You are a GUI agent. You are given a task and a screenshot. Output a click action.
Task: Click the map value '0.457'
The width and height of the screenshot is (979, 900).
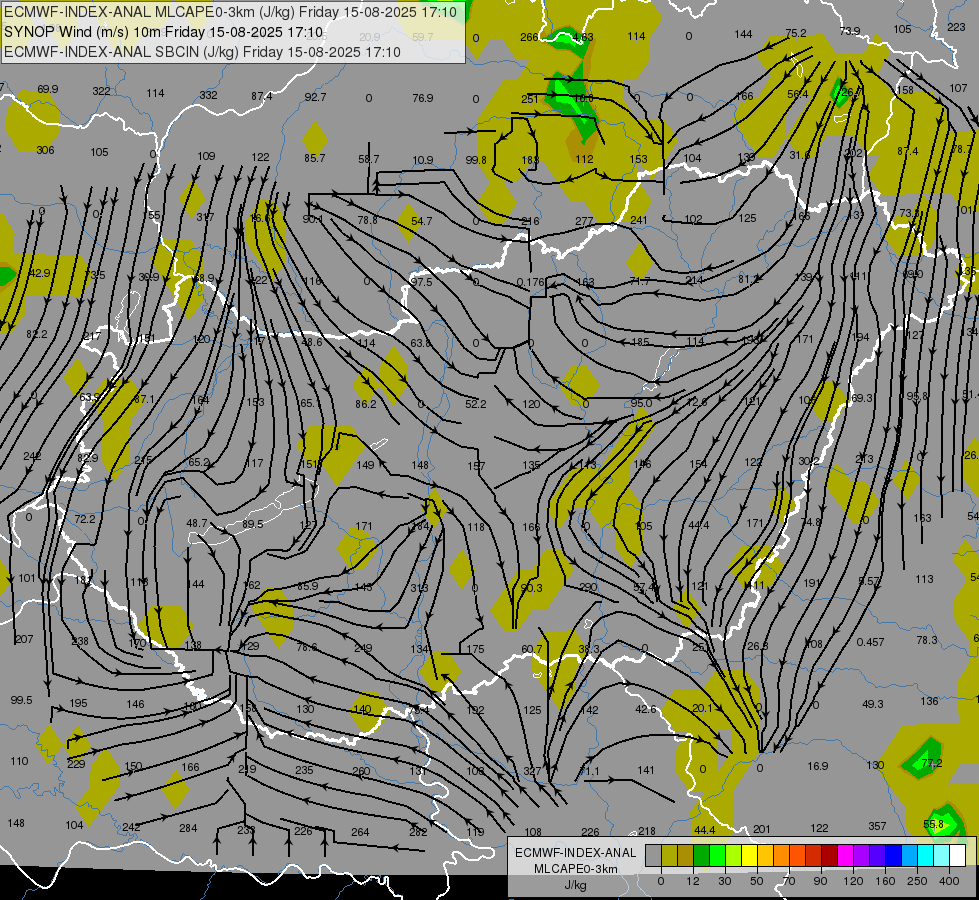coord(870,642)
